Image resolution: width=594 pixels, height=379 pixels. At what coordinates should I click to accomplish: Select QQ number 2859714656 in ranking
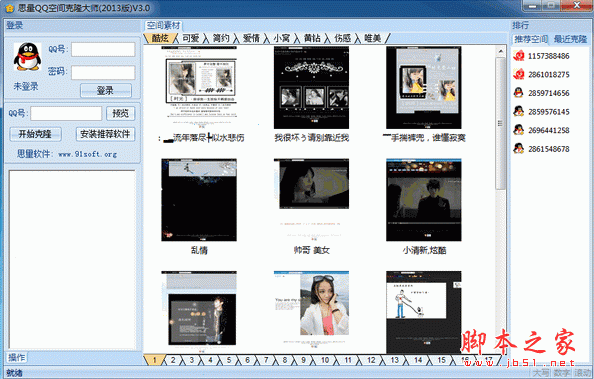549,93
